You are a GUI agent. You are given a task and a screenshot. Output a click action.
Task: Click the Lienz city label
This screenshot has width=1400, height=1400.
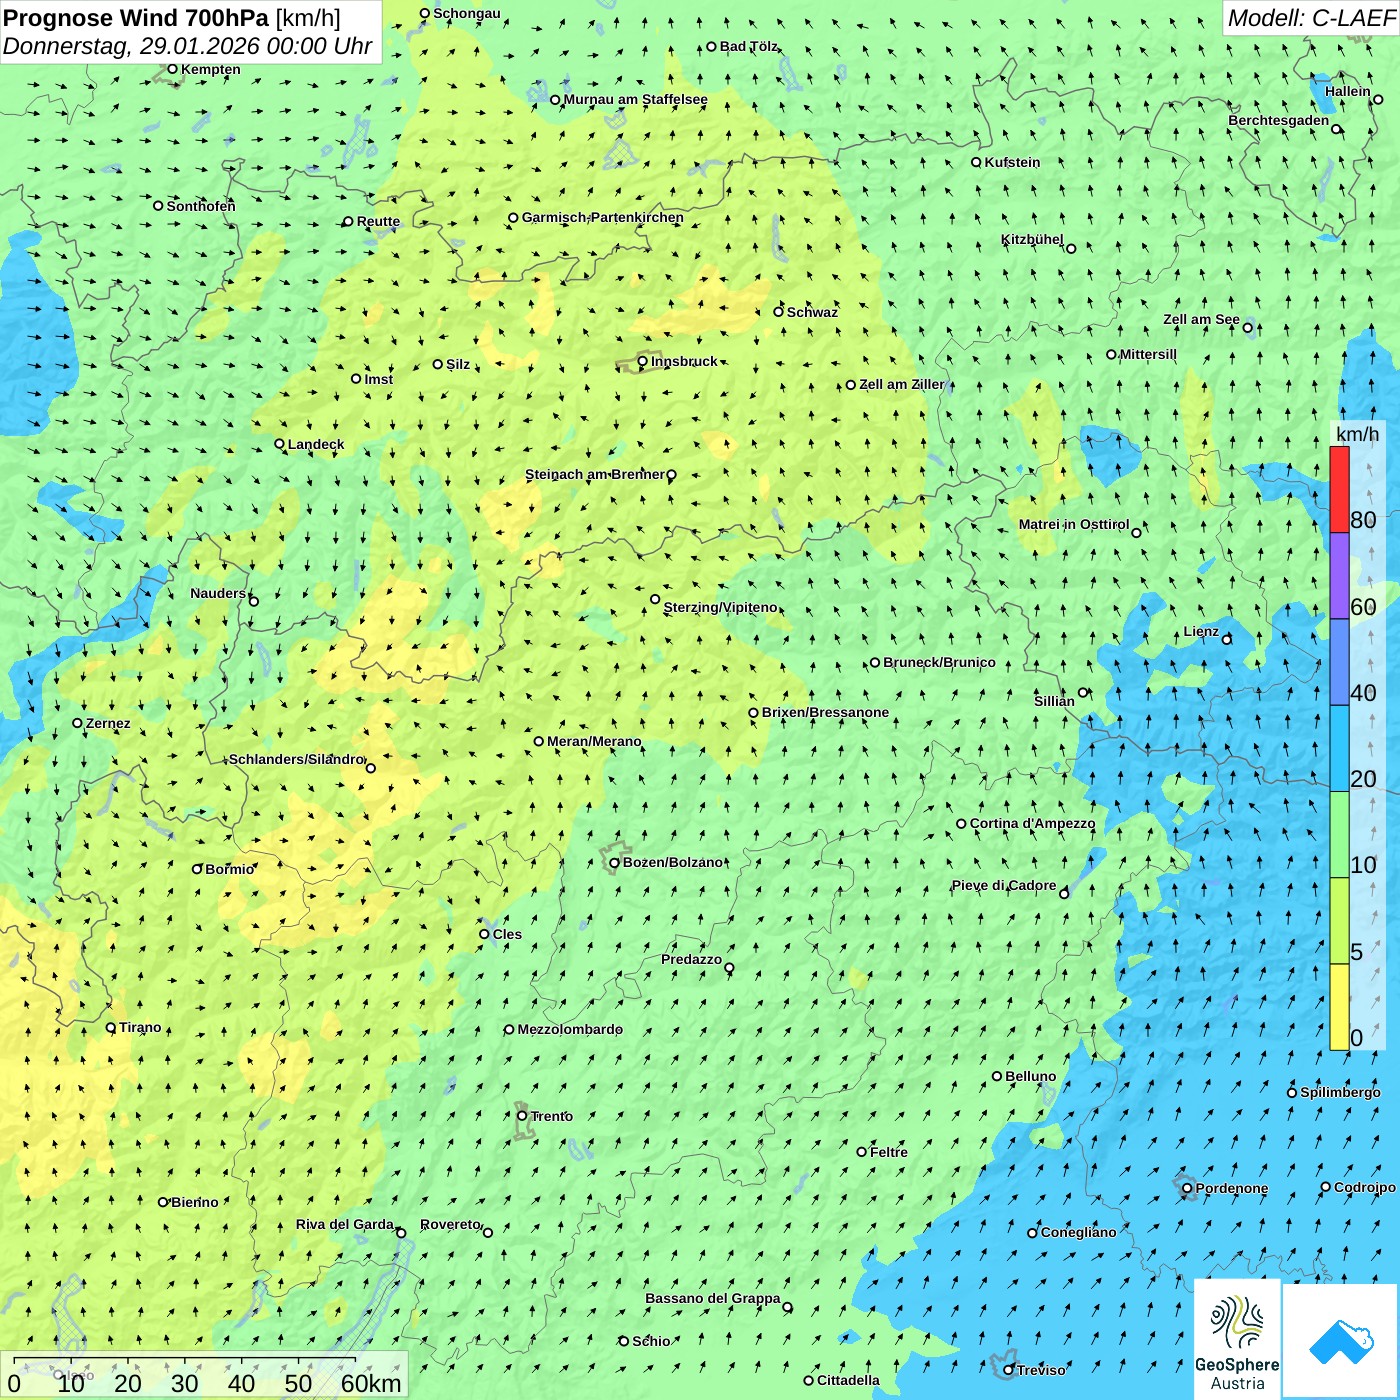point(1201,631)
